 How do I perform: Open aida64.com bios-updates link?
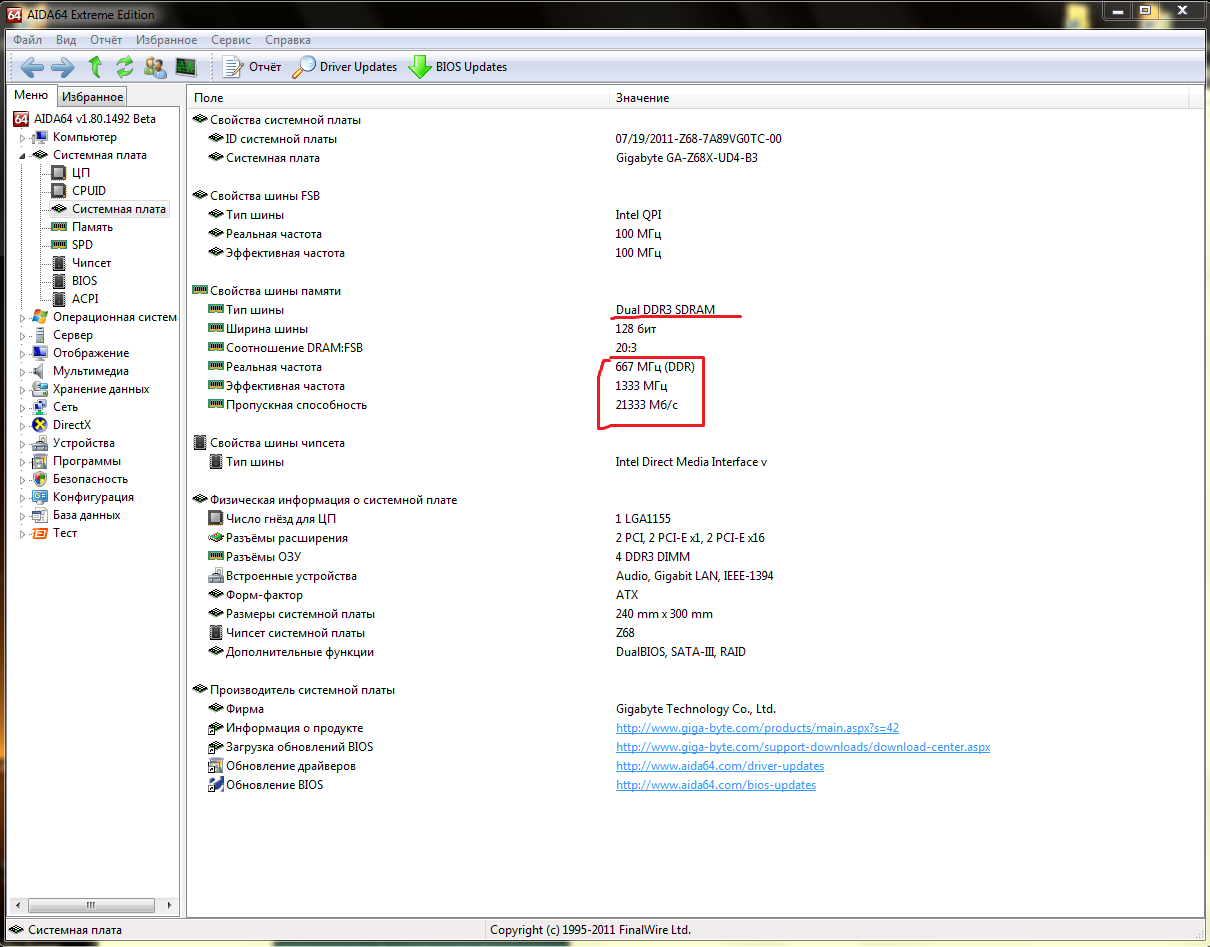click(x=716, y=785)
